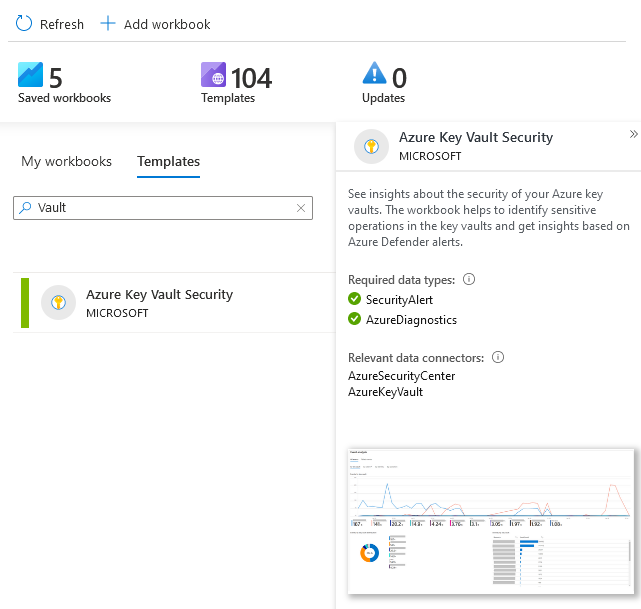Click the key vault icon in details header

372,146
